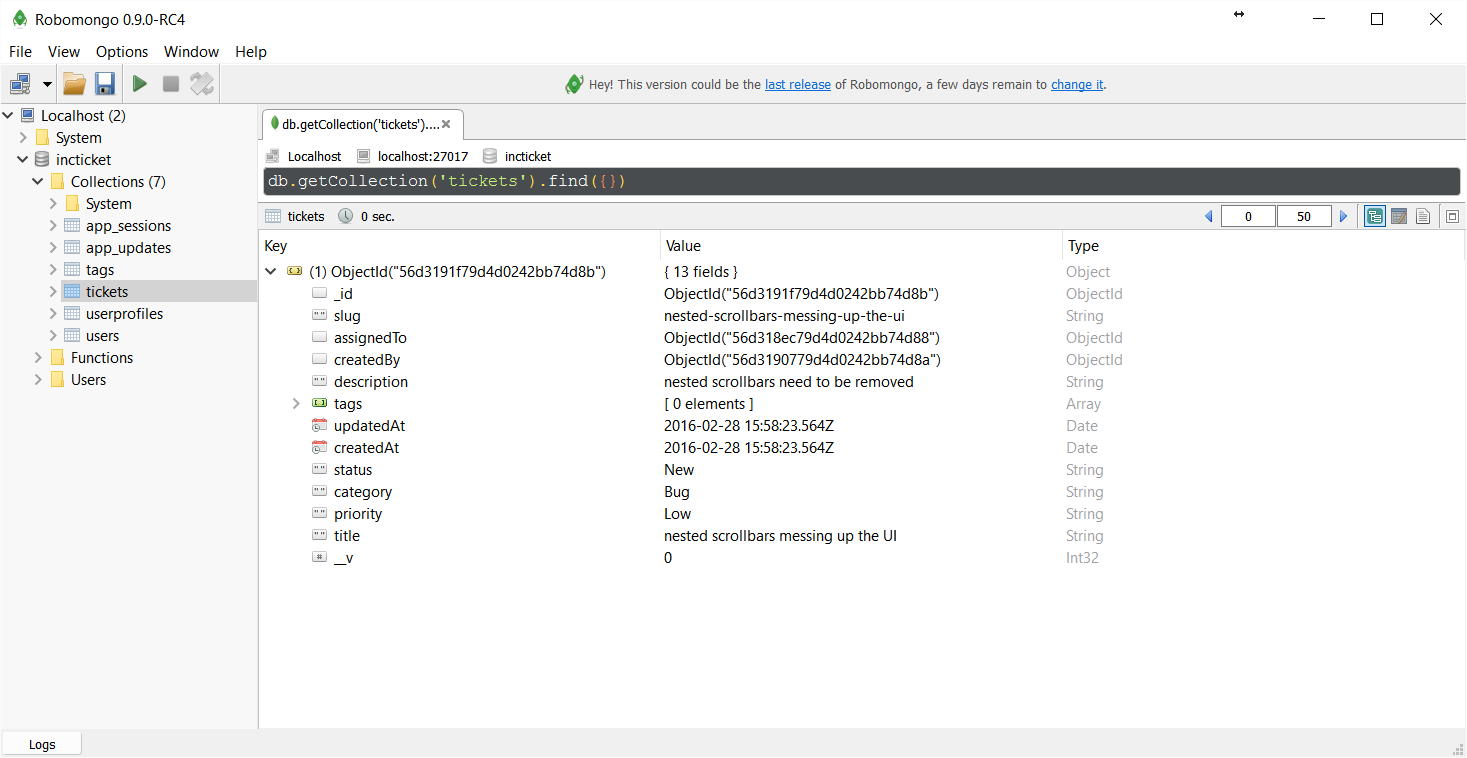Execute the query with the play button

[x=139, y=83]
